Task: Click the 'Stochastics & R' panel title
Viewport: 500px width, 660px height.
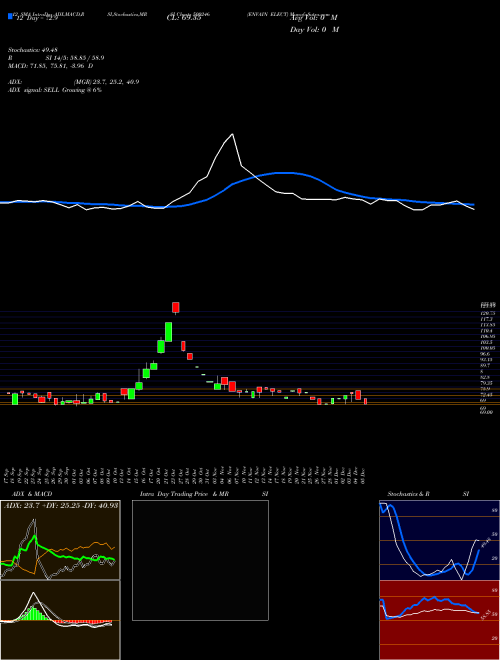Action: point(409,494)
